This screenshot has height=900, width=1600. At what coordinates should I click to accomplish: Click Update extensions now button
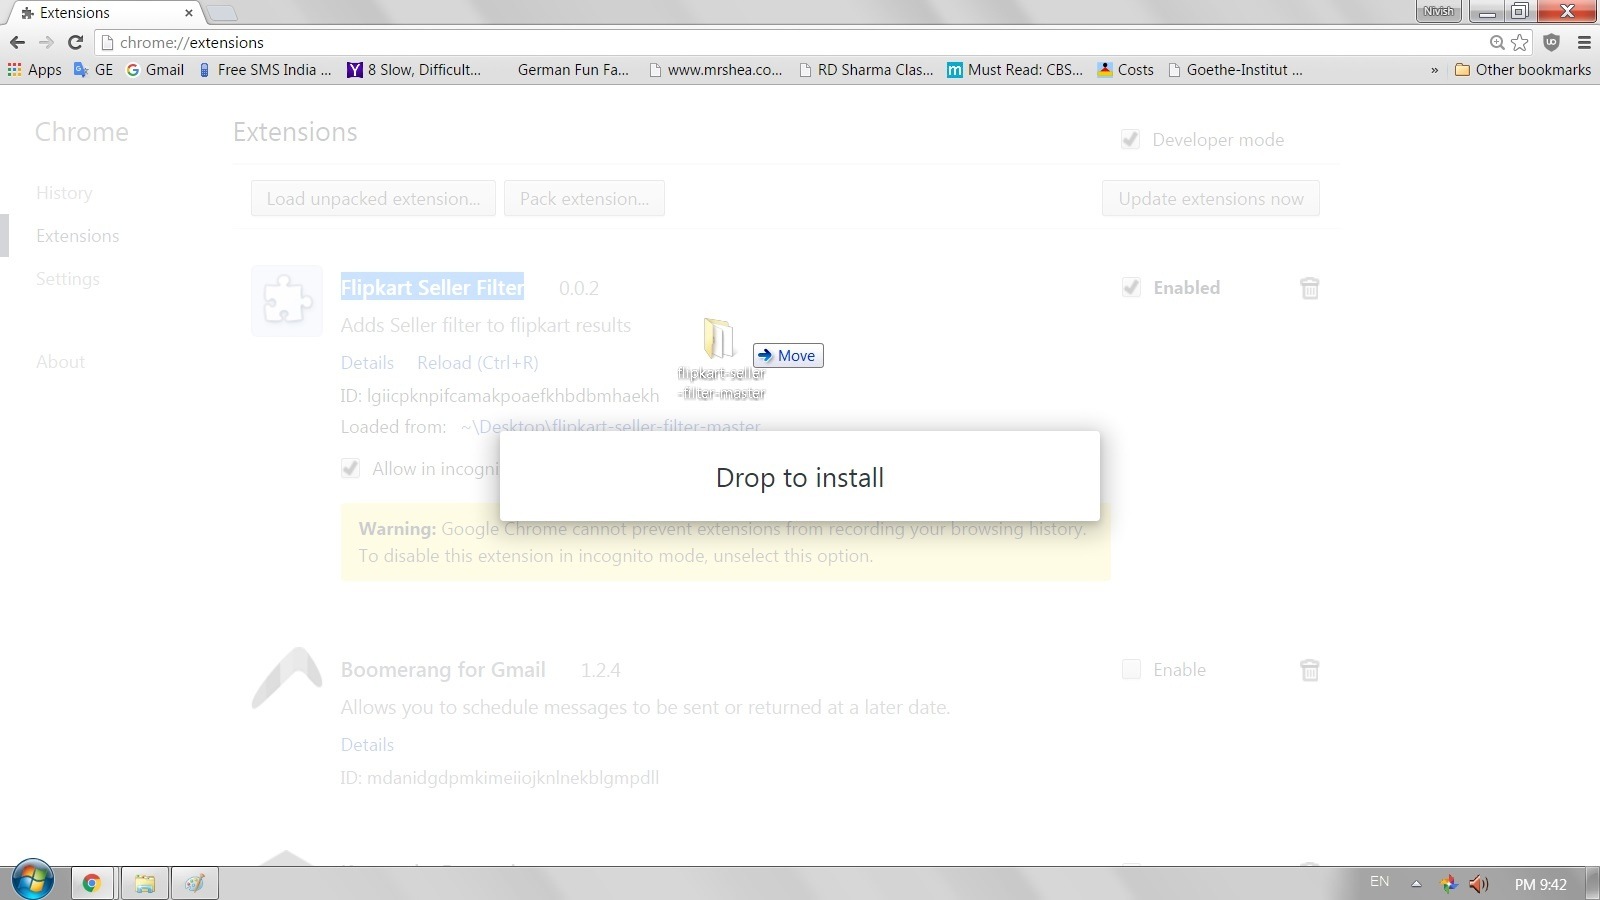tap(1211, 198)
